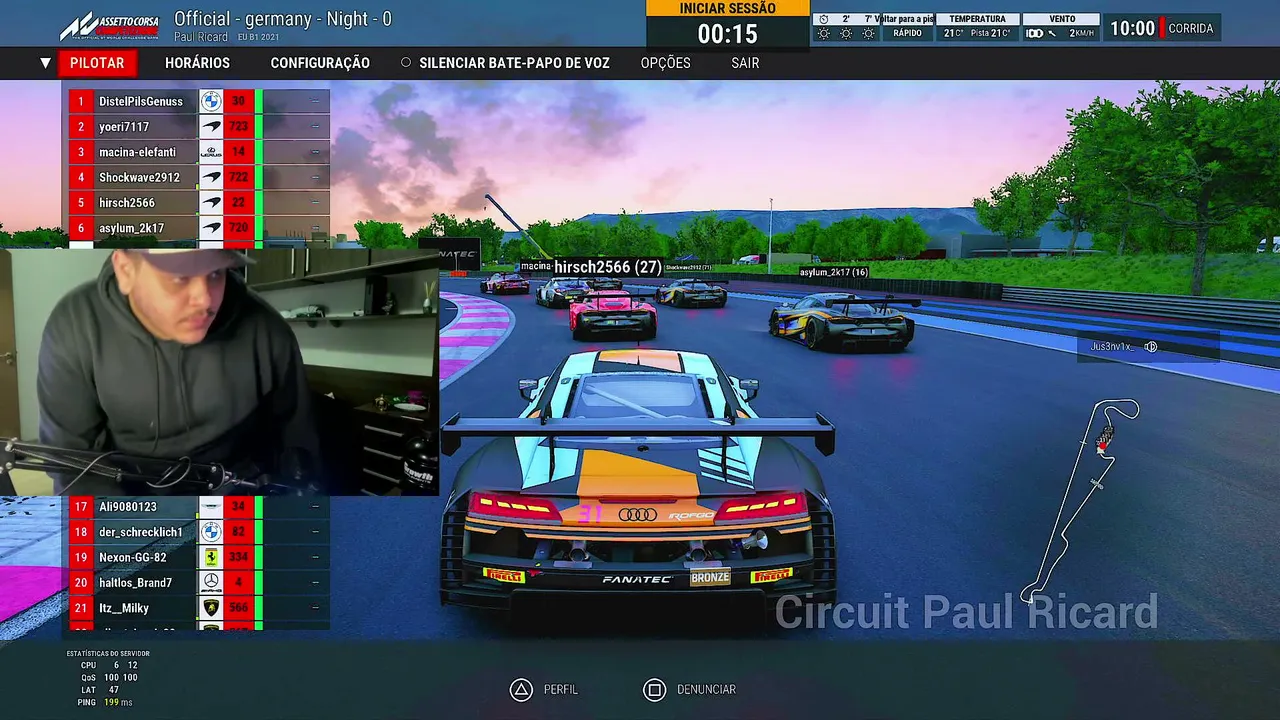Click the 199 ms ping value

click(118, 702)
